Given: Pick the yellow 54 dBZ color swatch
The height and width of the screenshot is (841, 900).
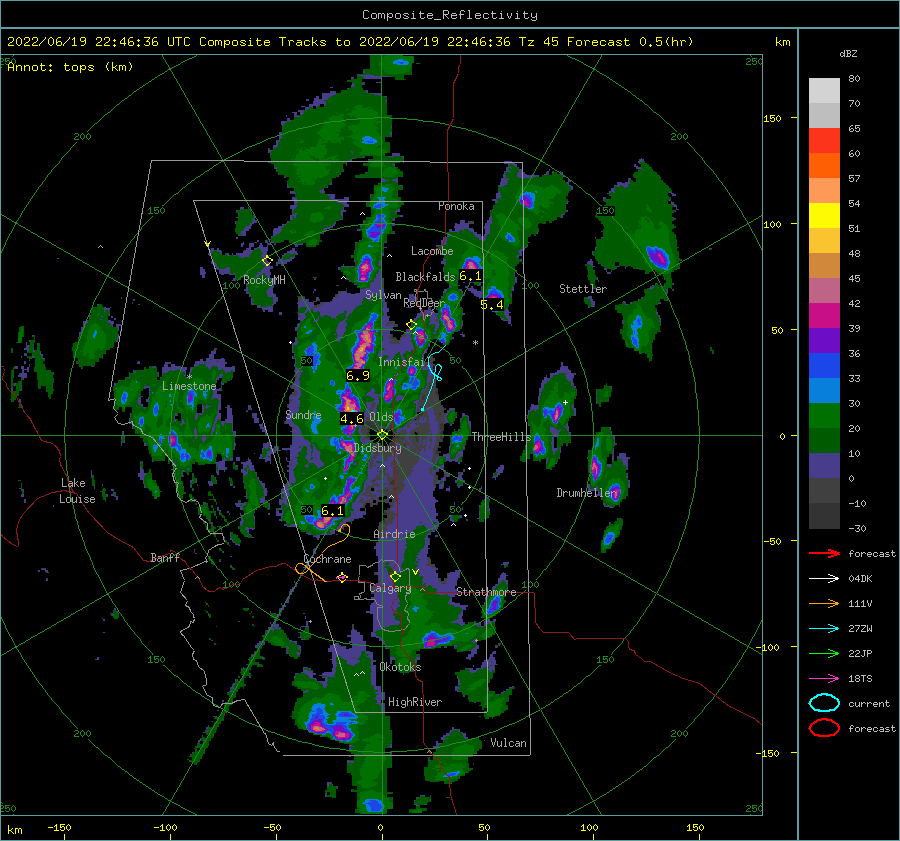Looking at the screenshot, I should point(824,215).
